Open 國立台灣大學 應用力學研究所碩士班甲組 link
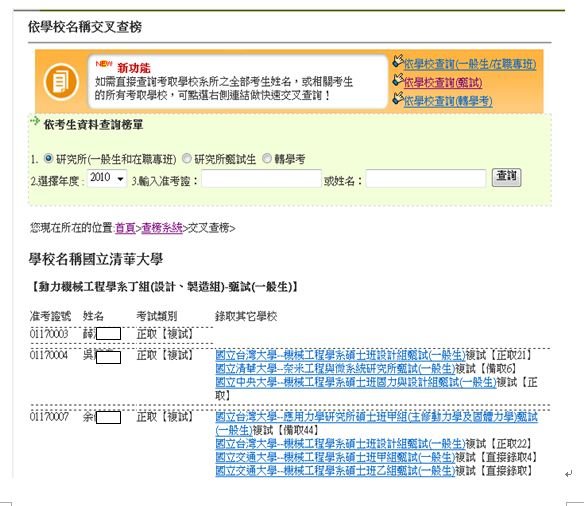This screenshot has height=506, width=584. pos(377,417)
